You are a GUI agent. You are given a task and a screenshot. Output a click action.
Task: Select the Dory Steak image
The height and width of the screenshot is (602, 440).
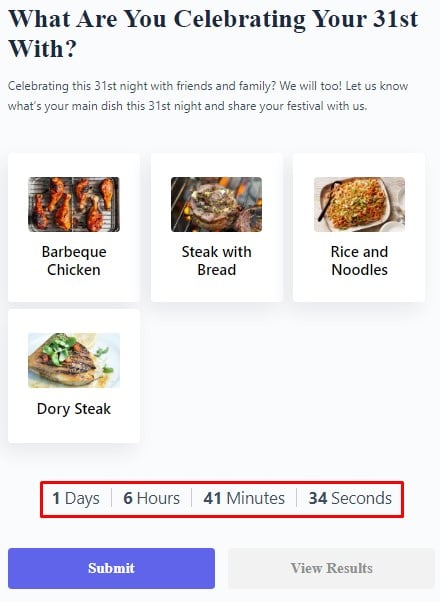(x=74, y=361)
